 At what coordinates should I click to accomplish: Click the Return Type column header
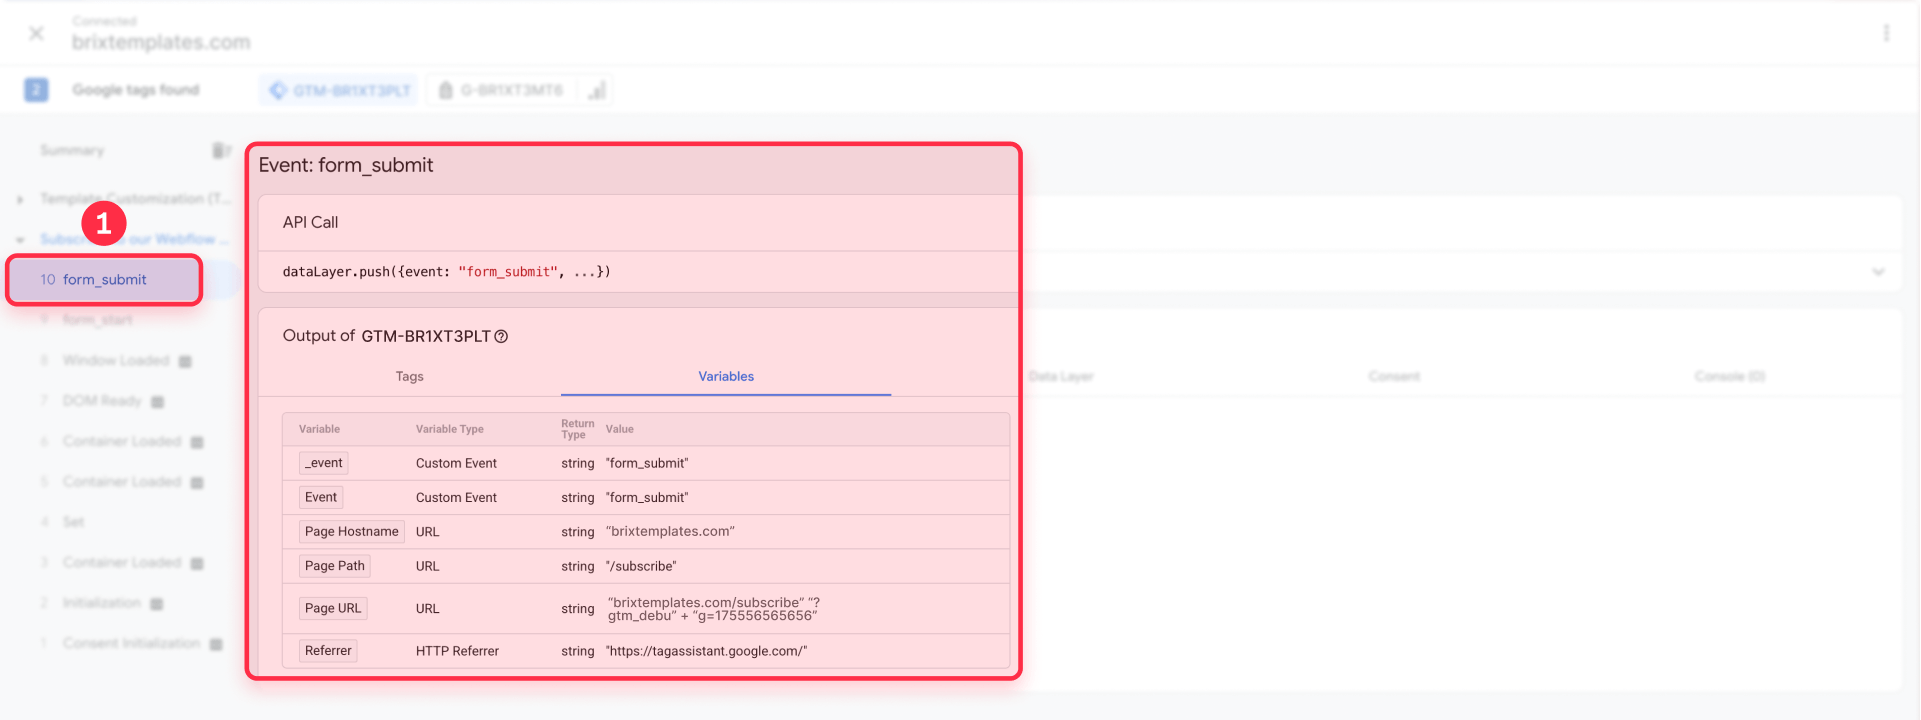pyautogui.click(x=577, y=429)
